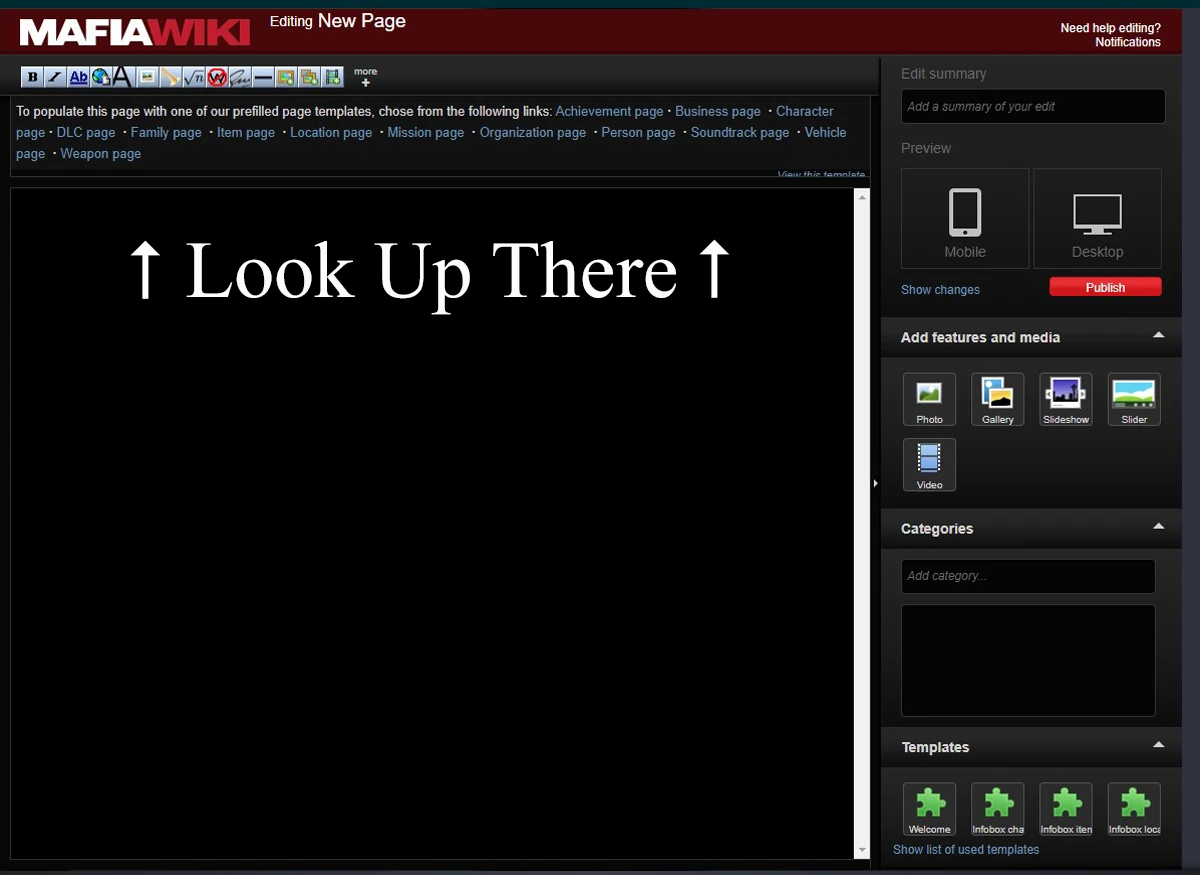Insert the Infobox location template
The width and height of the screenshot is (1200, 875).
coord(1134,809)
